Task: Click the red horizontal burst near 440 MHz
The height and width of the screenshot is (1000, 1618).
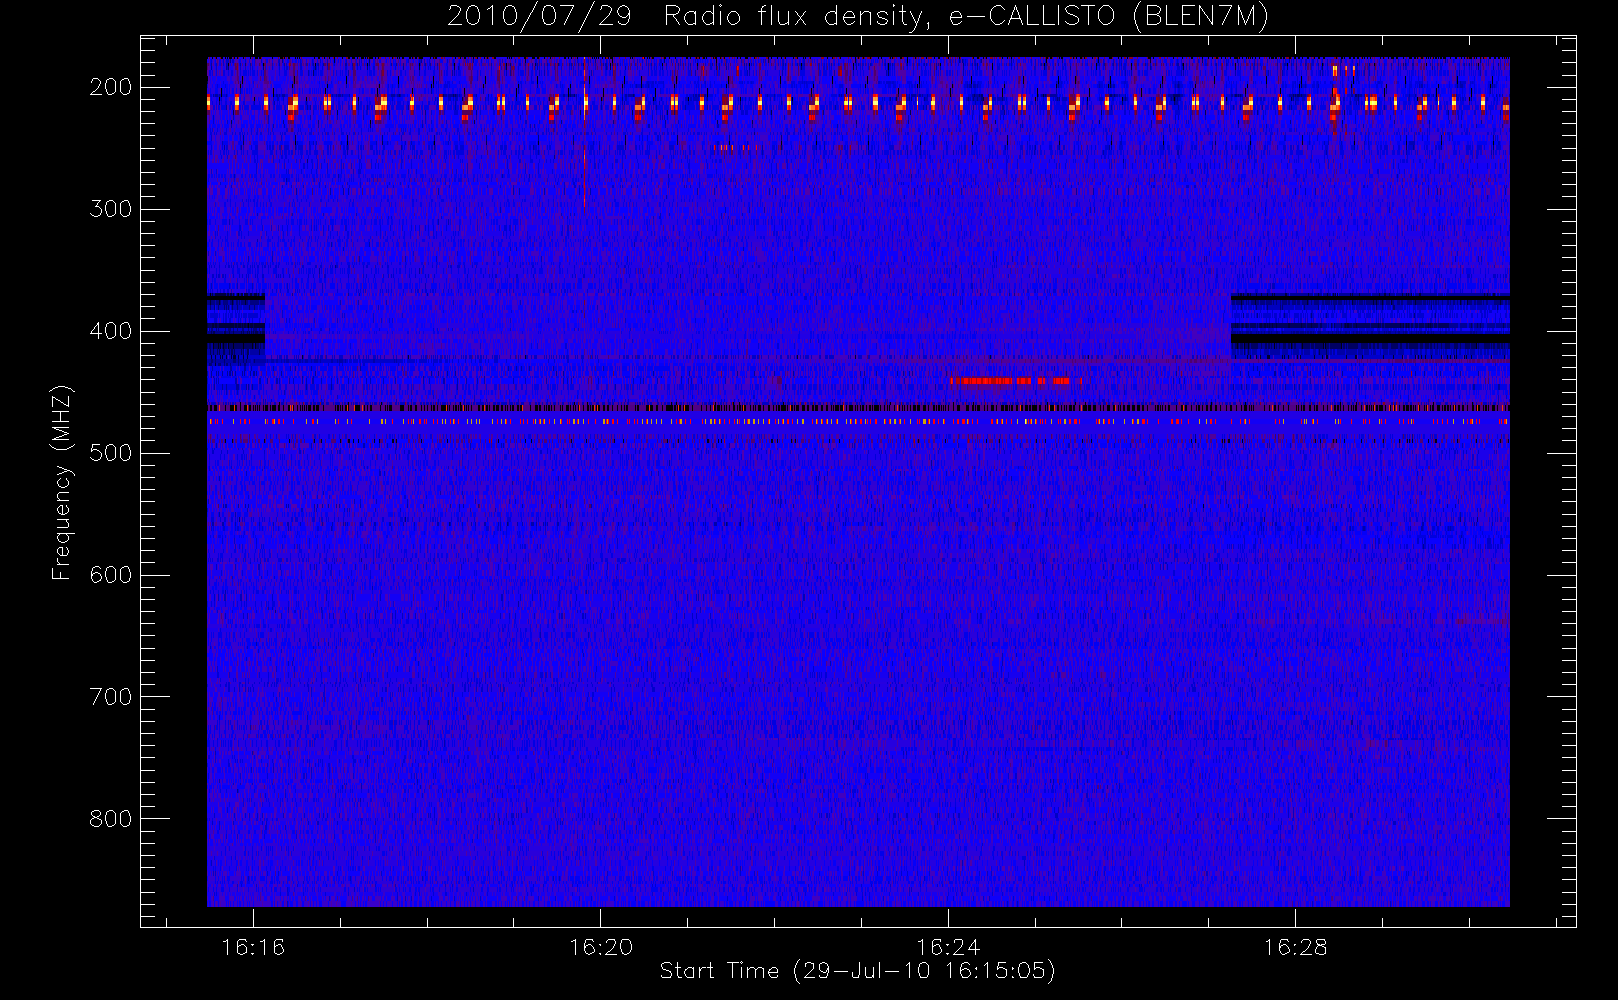Action: click(1010, 381)
